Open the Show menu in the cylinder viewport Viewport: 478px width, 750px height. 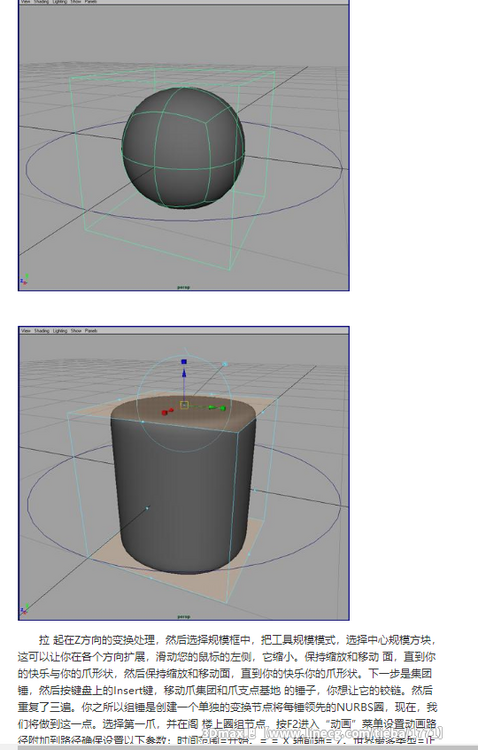point(76,331)
